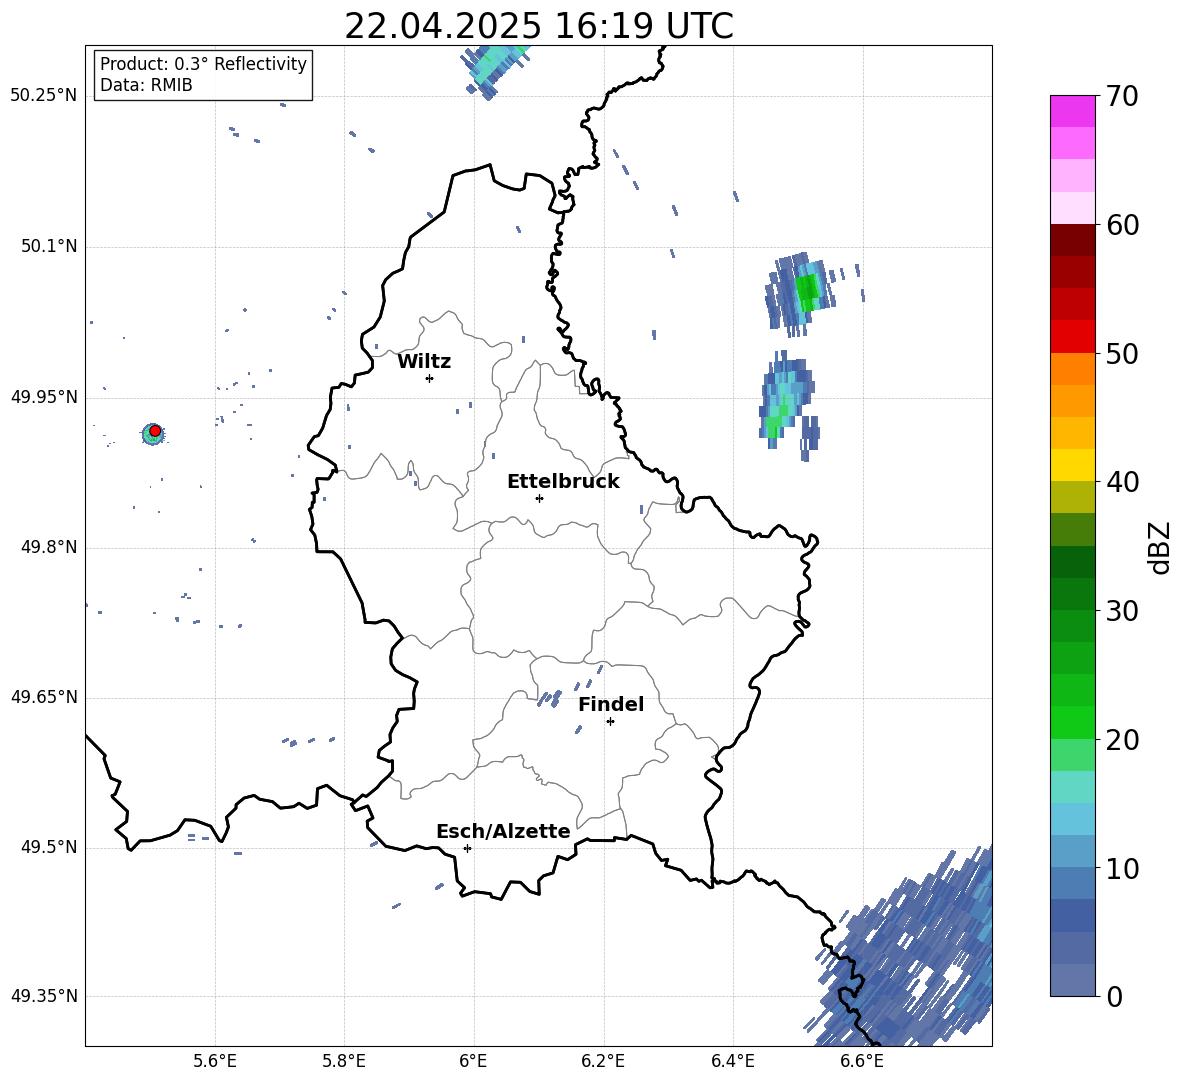
Task: Click the red radar marker dot
Action: [x=155, y=431]
